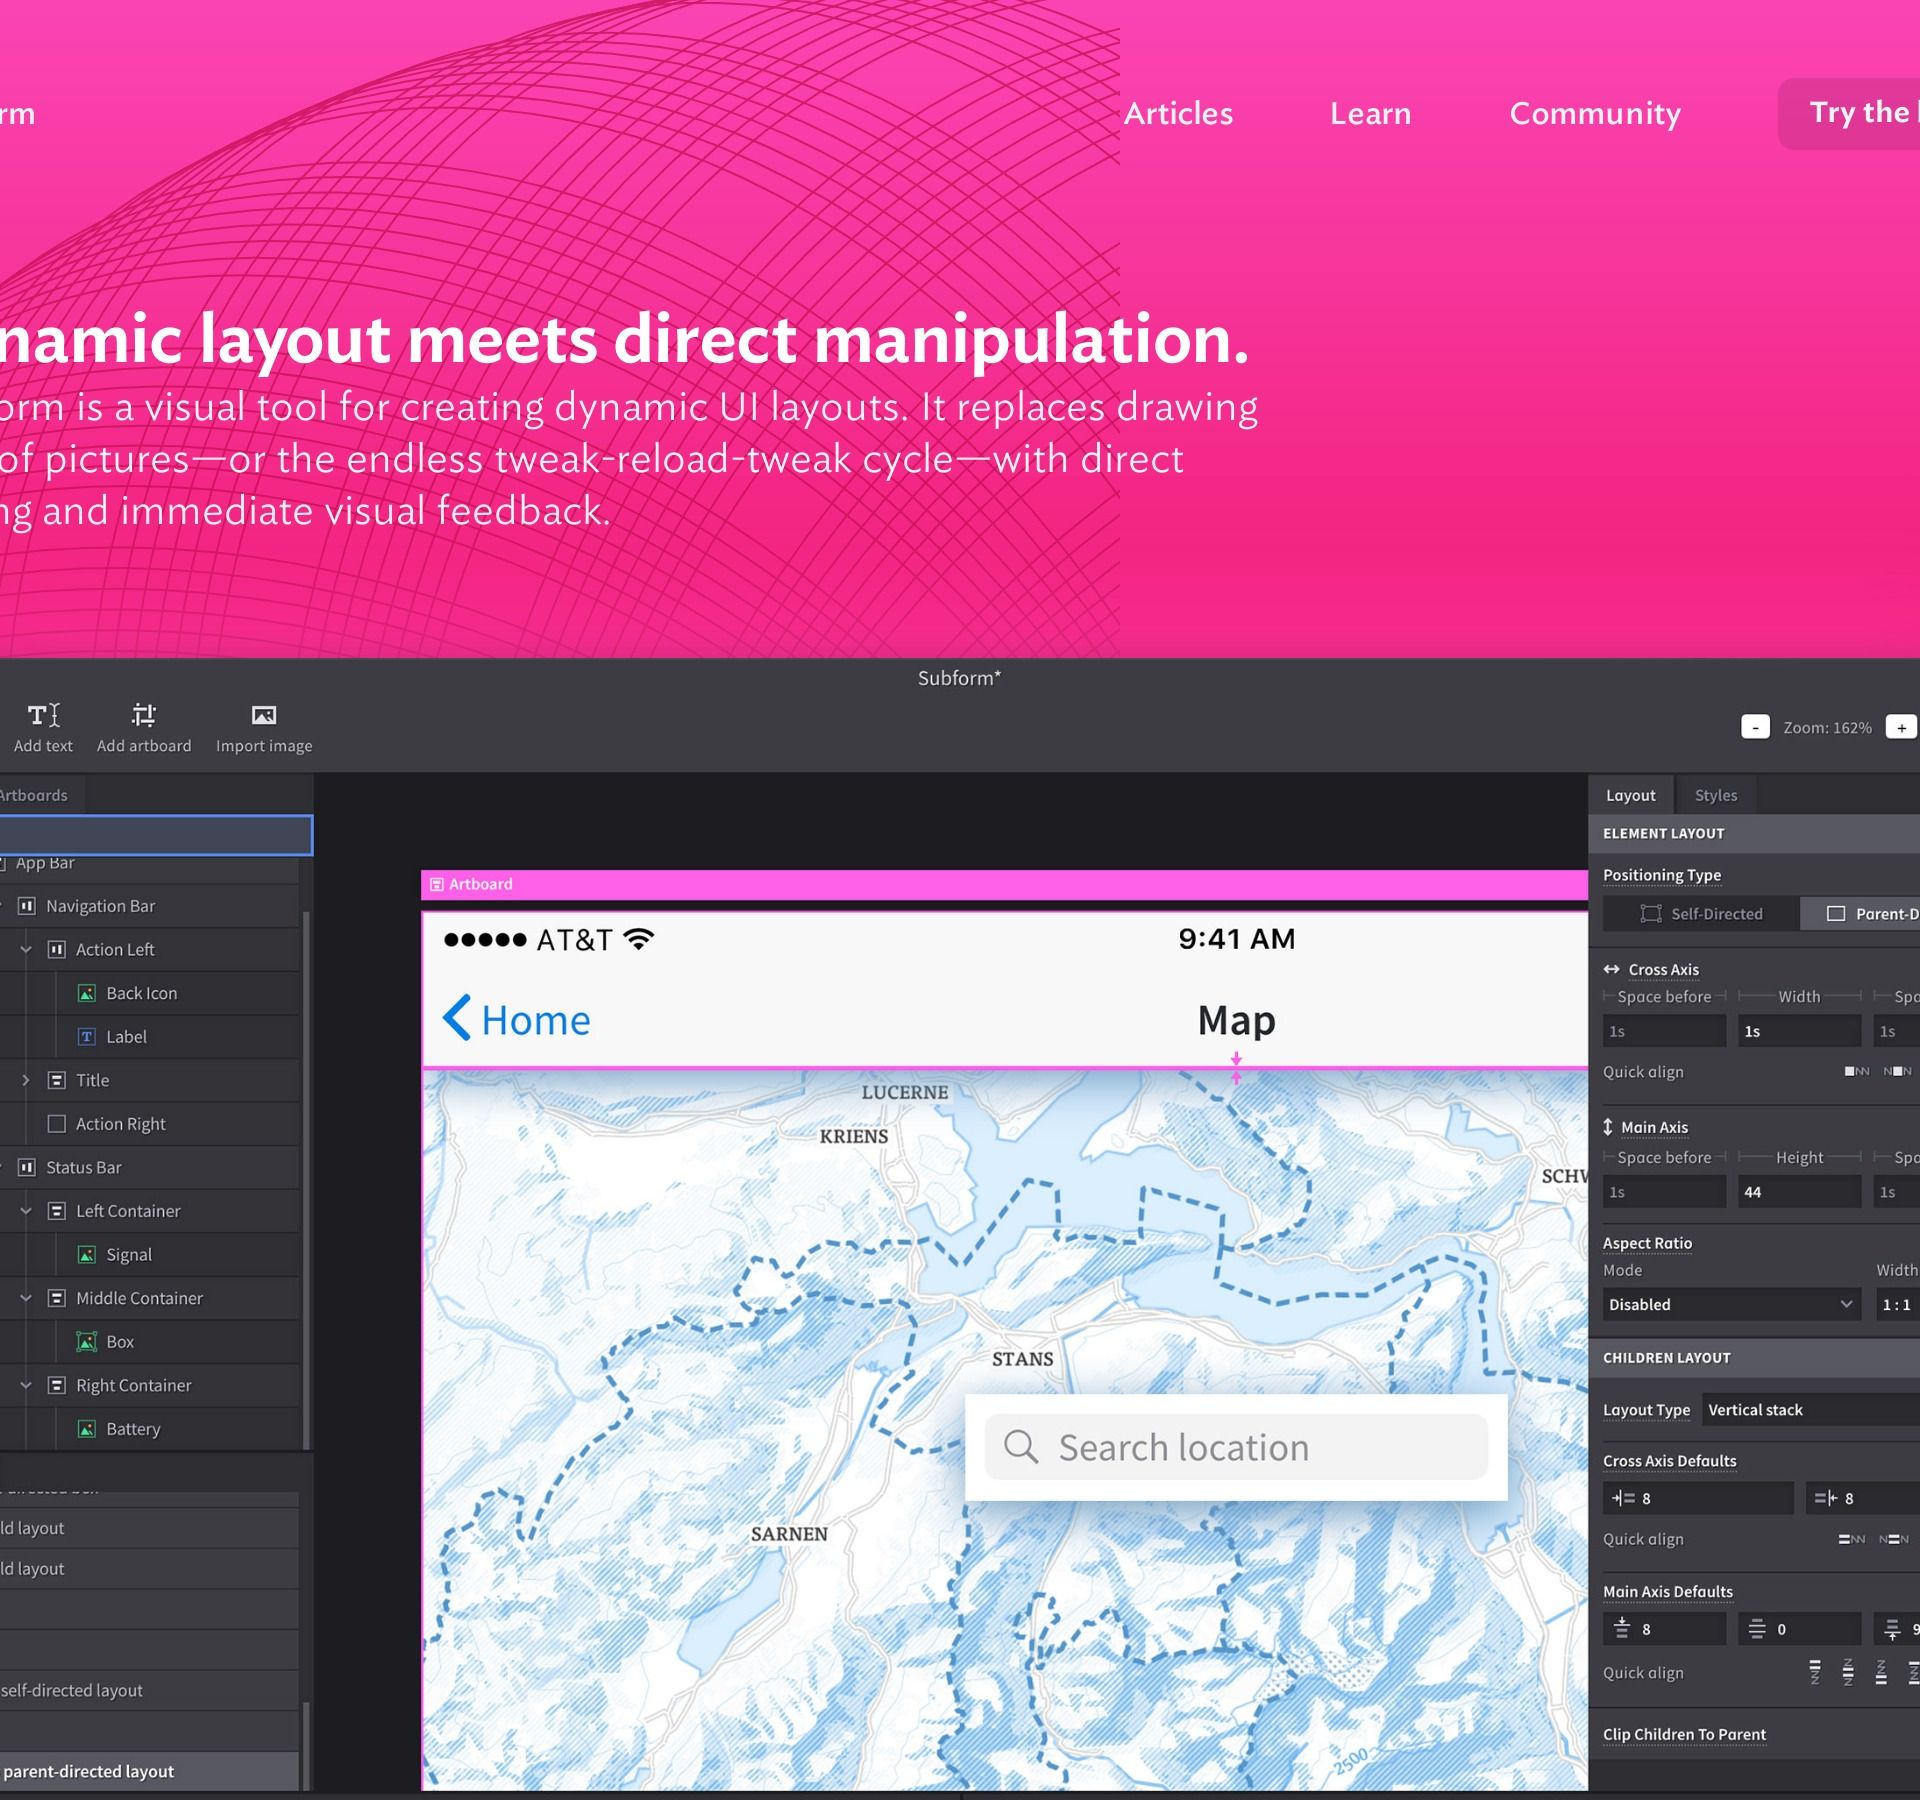Collapse the Action Left layer group
1920x1800 pixels.
point(26,950)
